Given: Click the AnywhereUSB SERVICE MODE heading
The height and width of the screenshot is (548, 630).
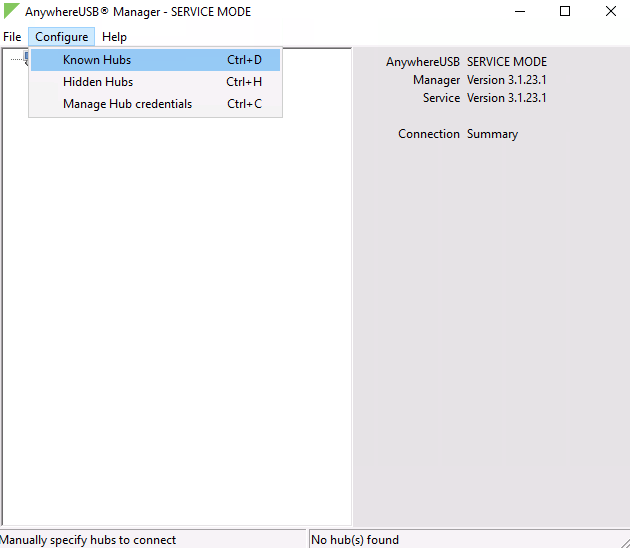Looking at the screenshot, I should pos(467,62).
